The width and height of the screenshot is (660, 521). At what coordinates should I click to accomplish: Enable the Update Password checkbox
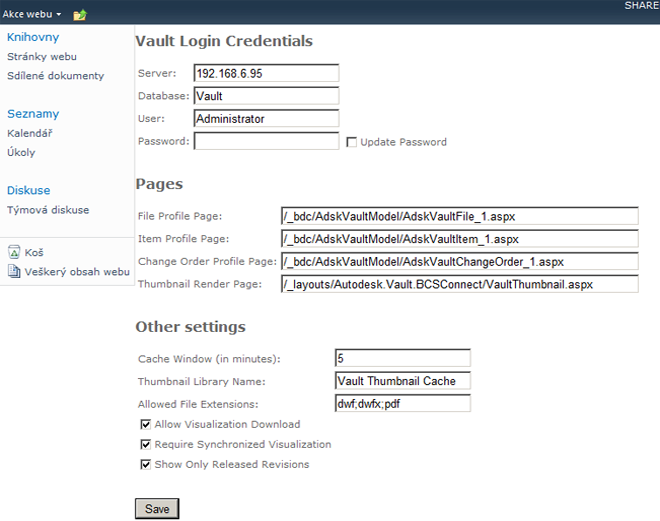(351, 142)
